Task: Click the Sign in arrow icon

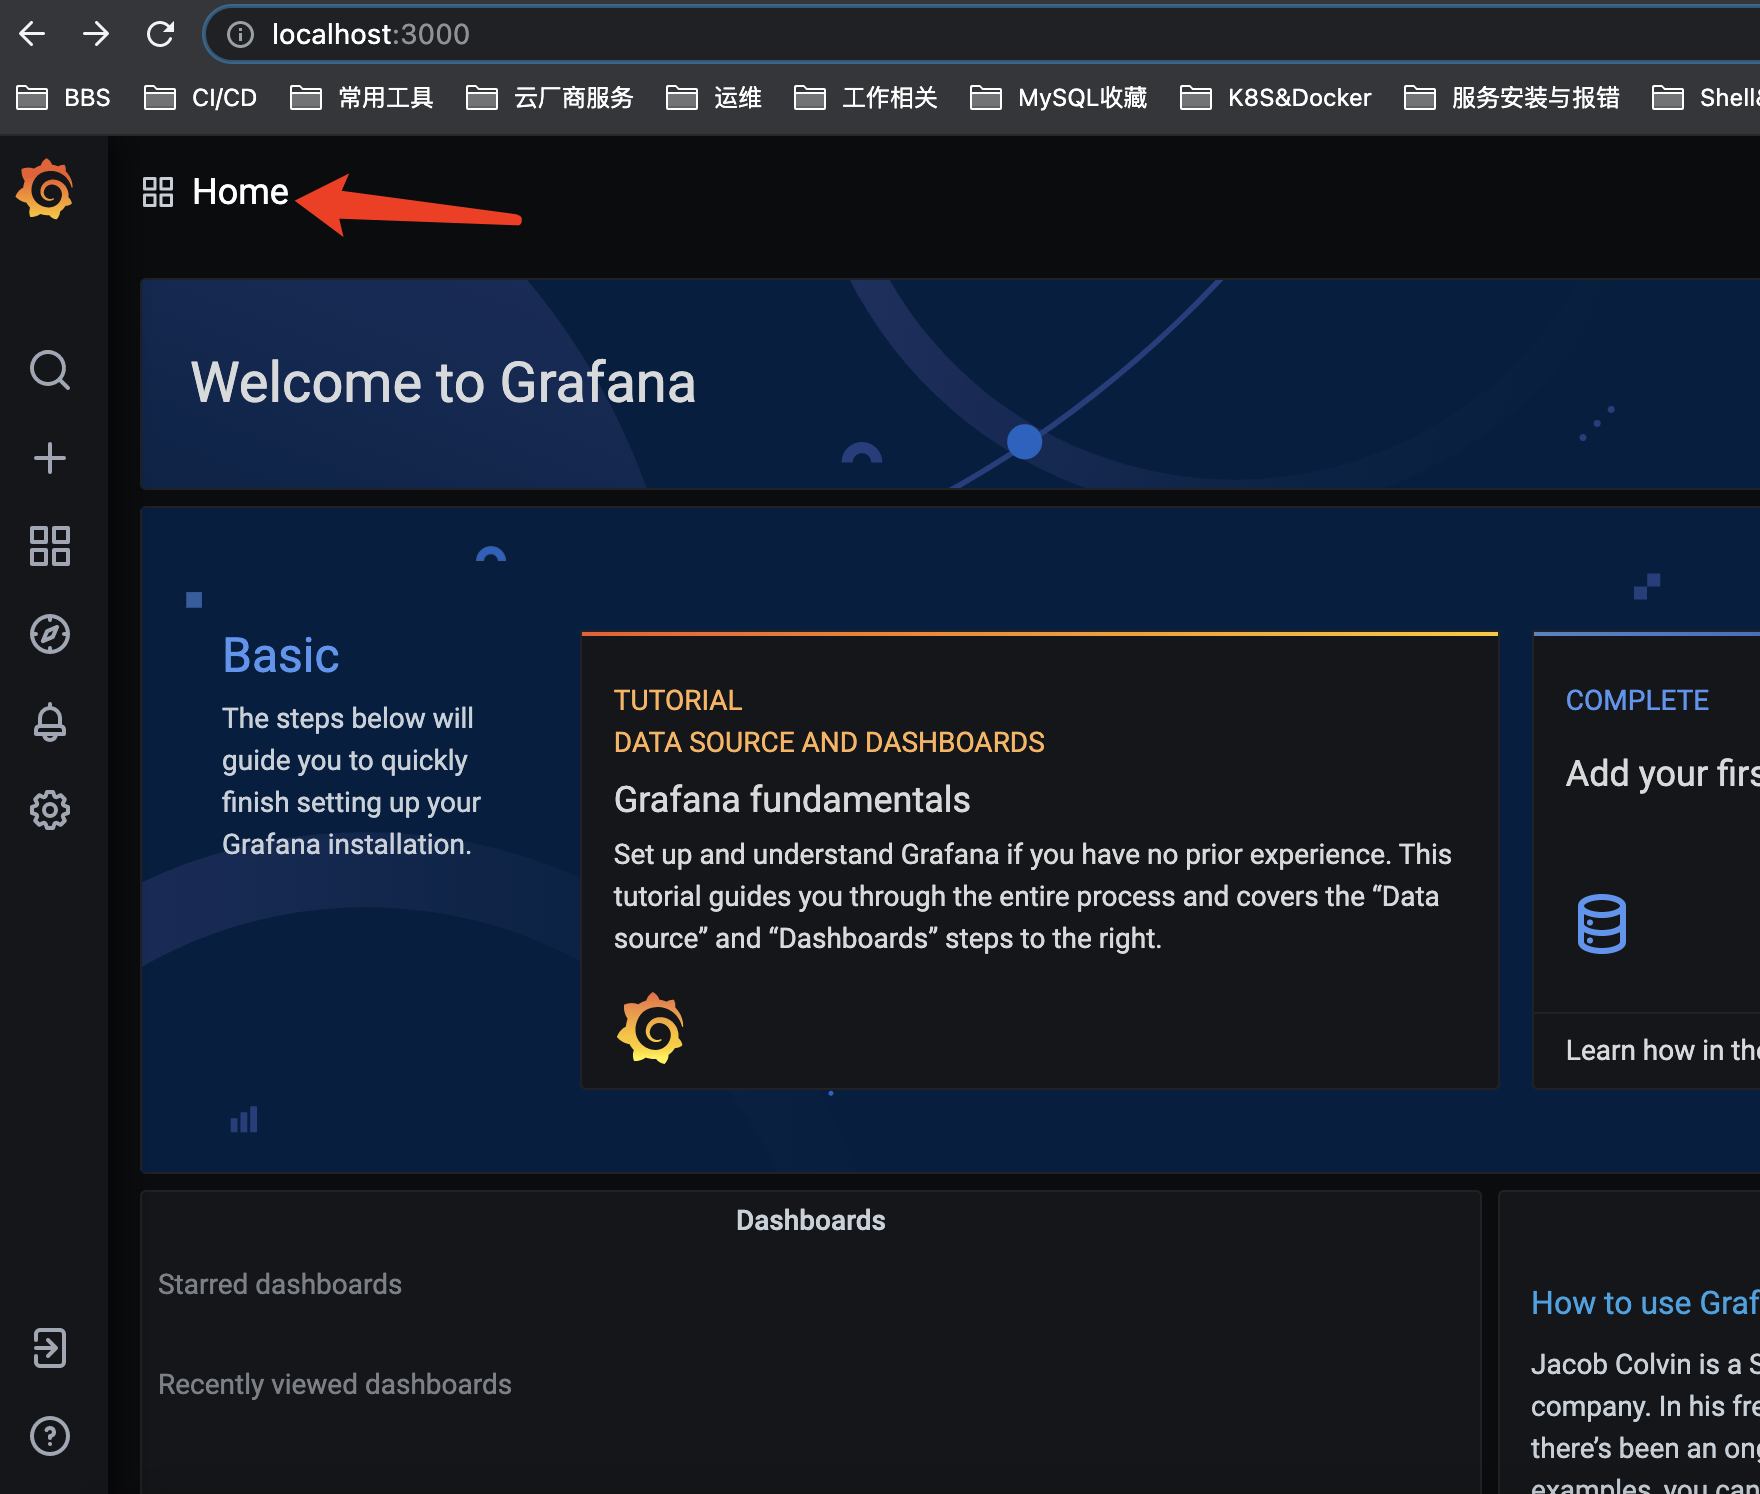Action: tap(50, 1348)
